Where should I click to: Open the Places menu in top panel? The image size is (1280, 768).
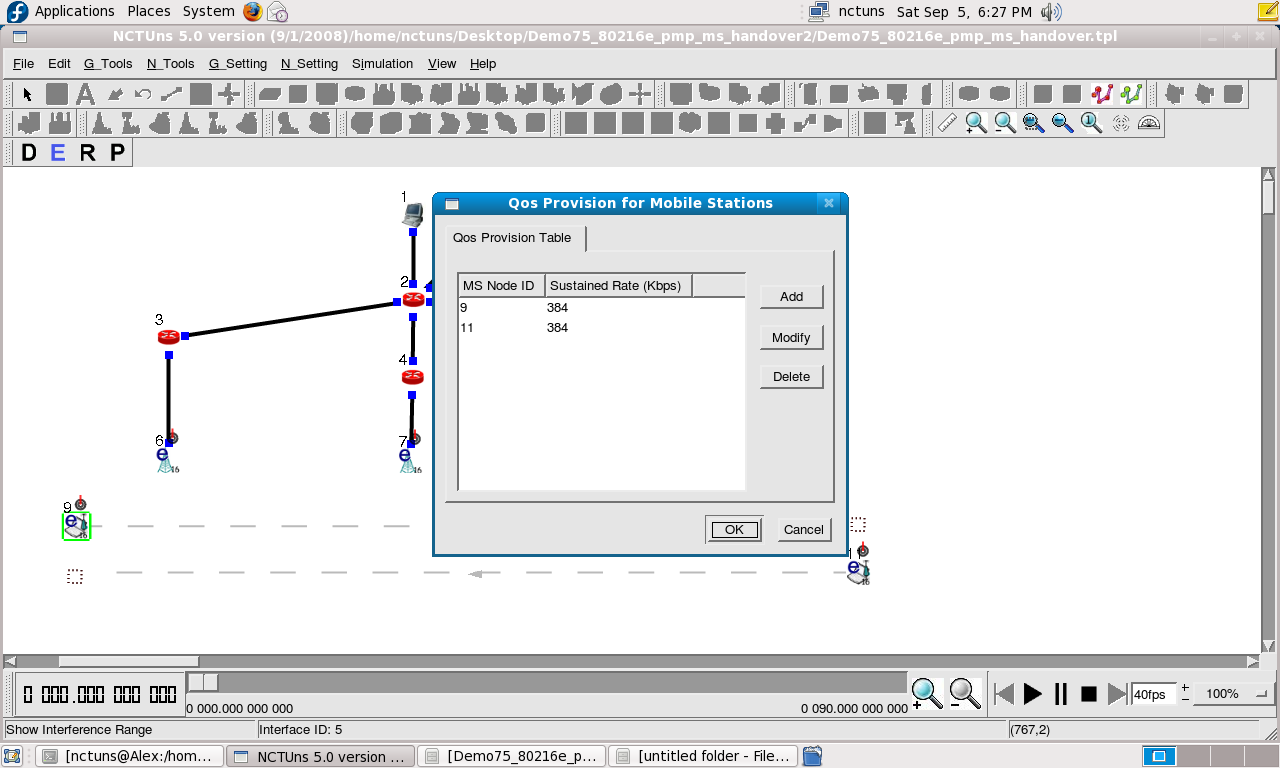click(149, 11)
